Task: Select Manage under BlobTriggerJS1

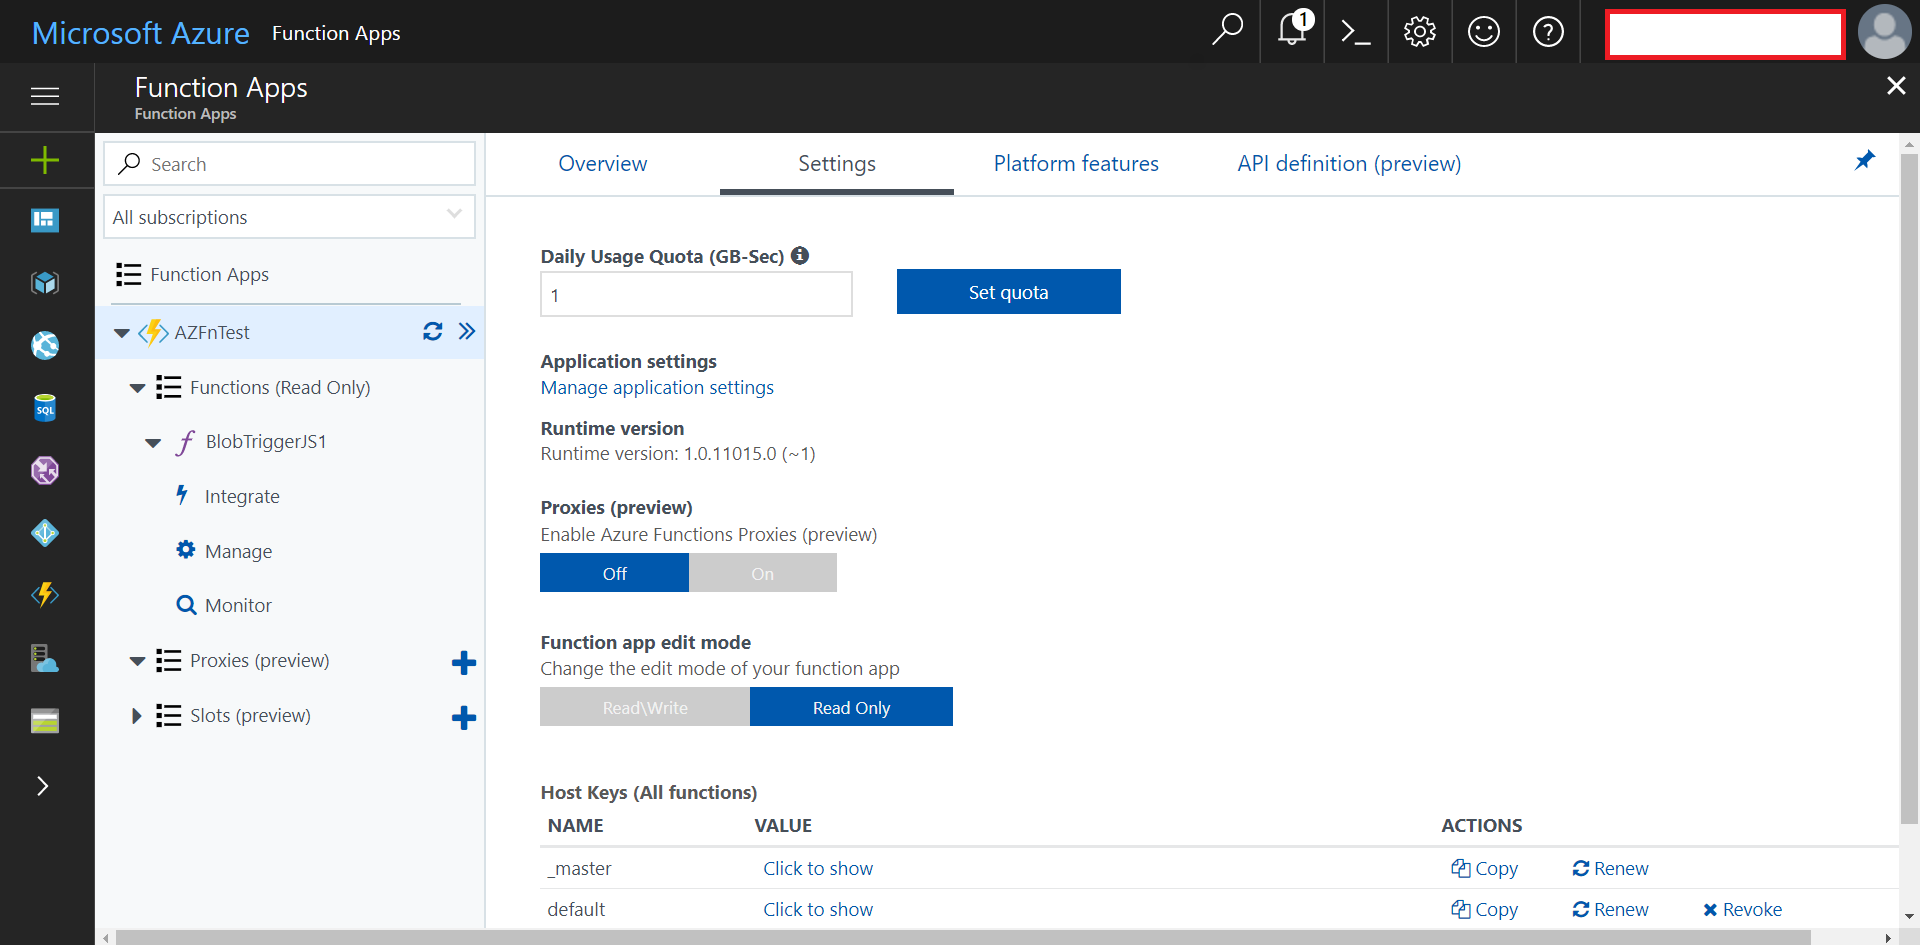Action: (x=238, y=551)
